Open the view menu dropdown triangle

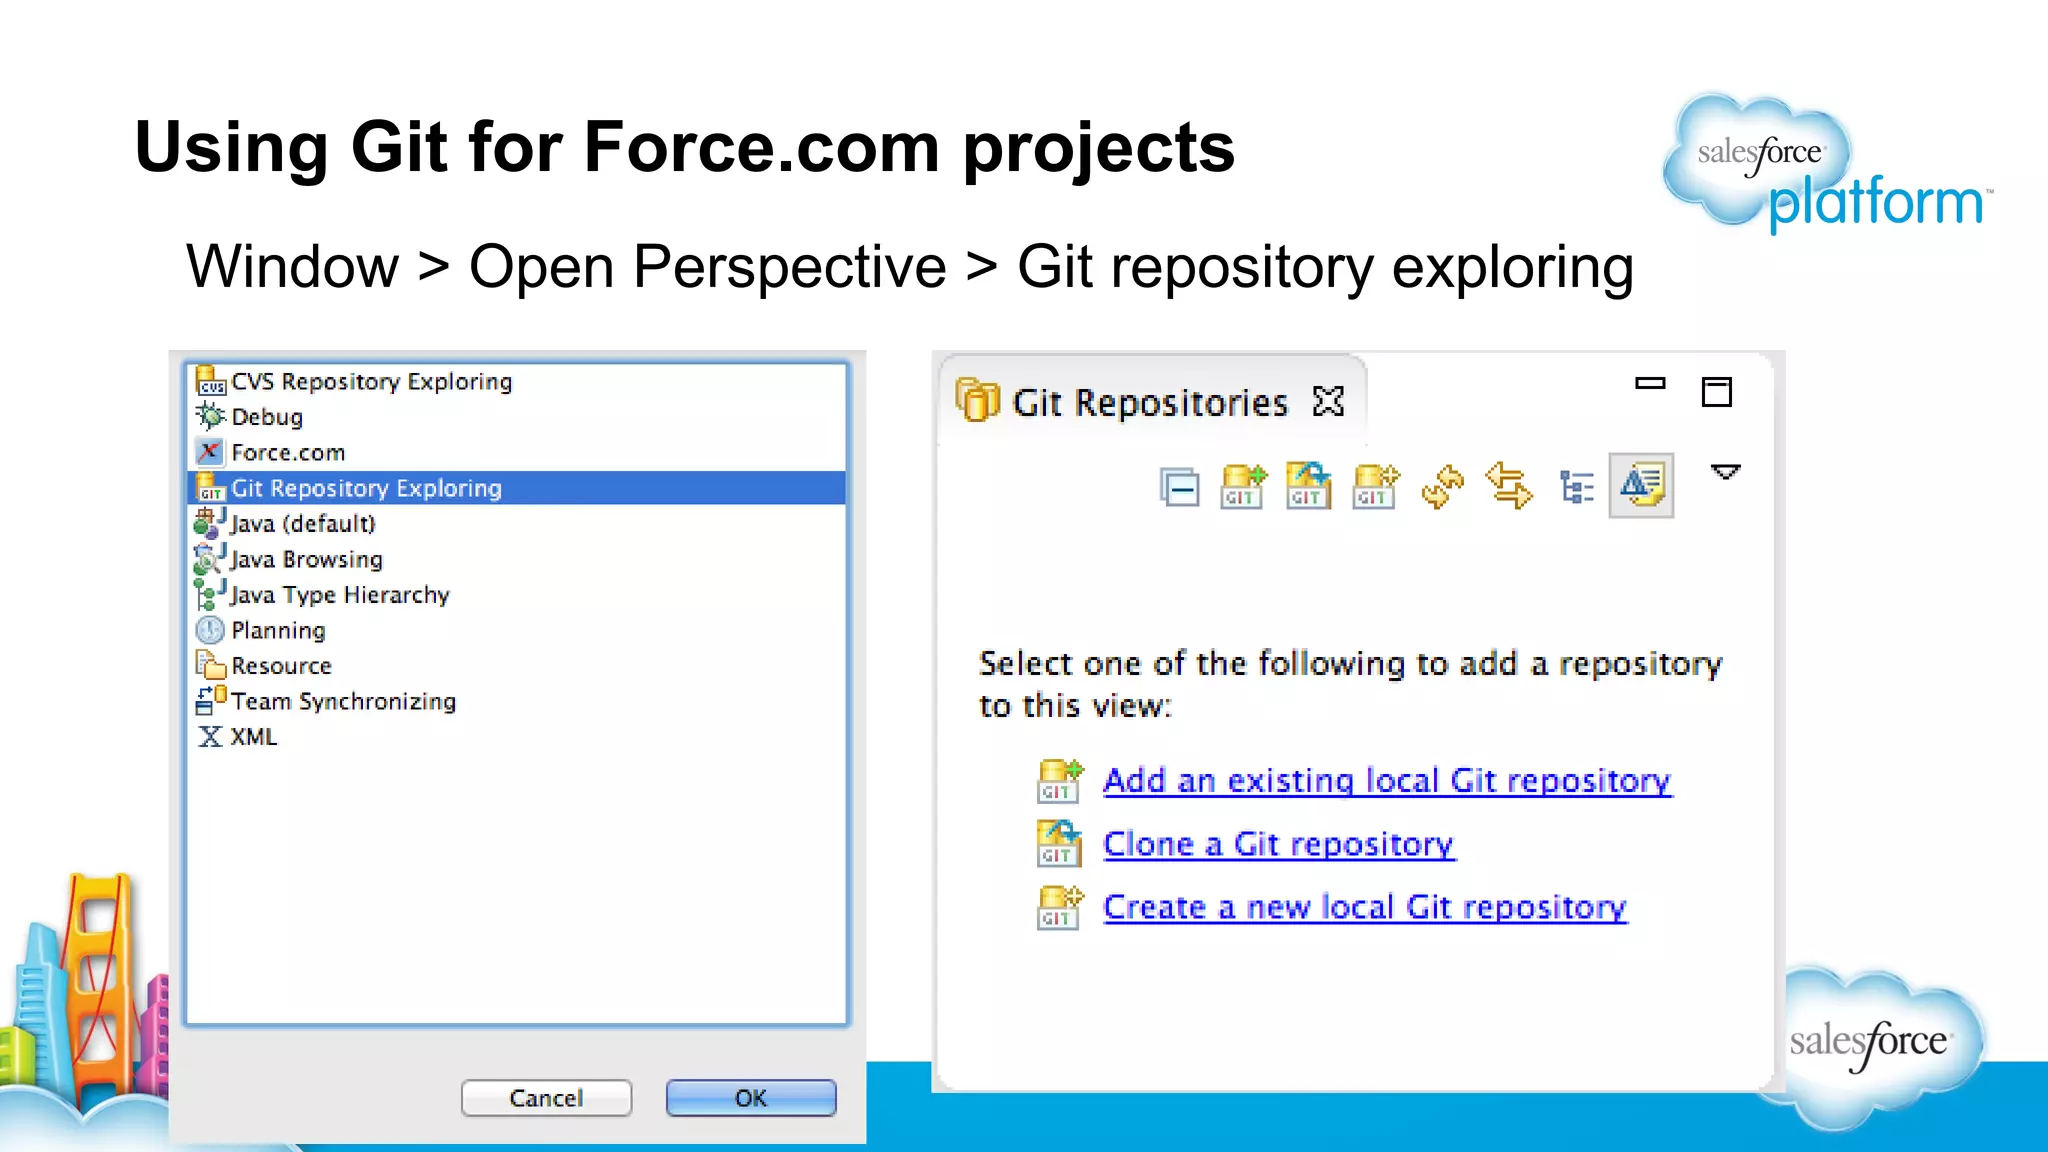[1726, 472]
